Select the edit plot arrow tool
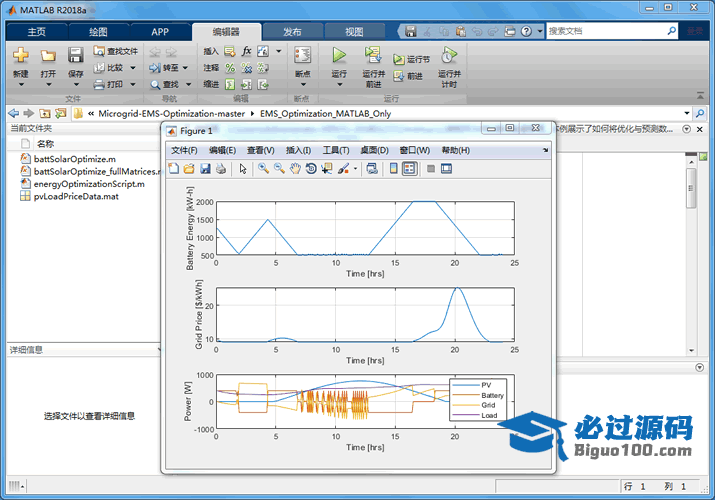 coord(243,169)
